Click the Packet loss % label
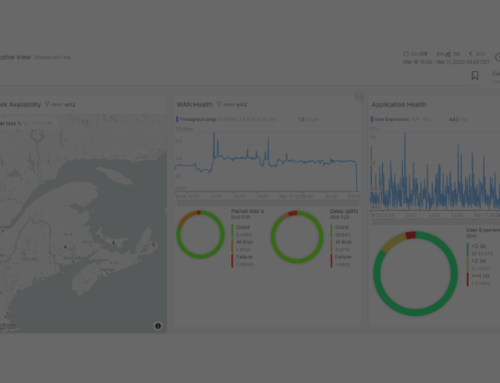 pos(248,211)
